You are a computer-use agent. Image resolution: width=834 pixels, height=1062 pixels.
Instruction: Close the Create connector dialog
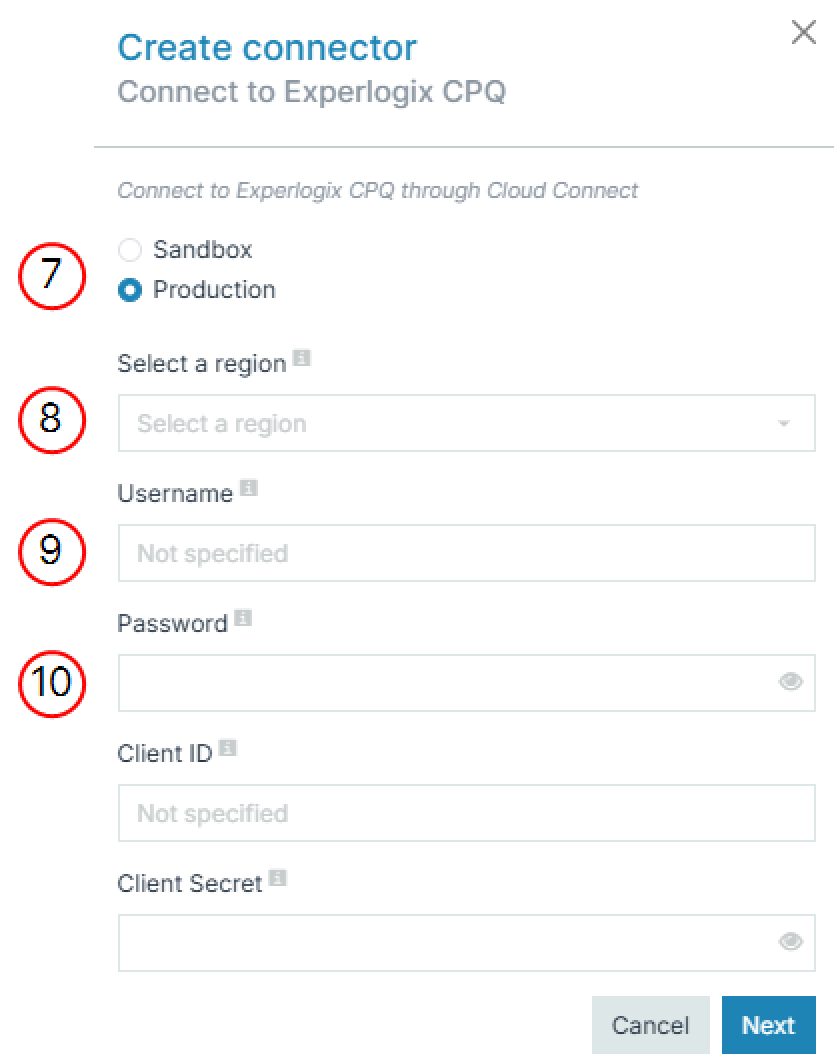pyautogui.click(x=803, y=33)
